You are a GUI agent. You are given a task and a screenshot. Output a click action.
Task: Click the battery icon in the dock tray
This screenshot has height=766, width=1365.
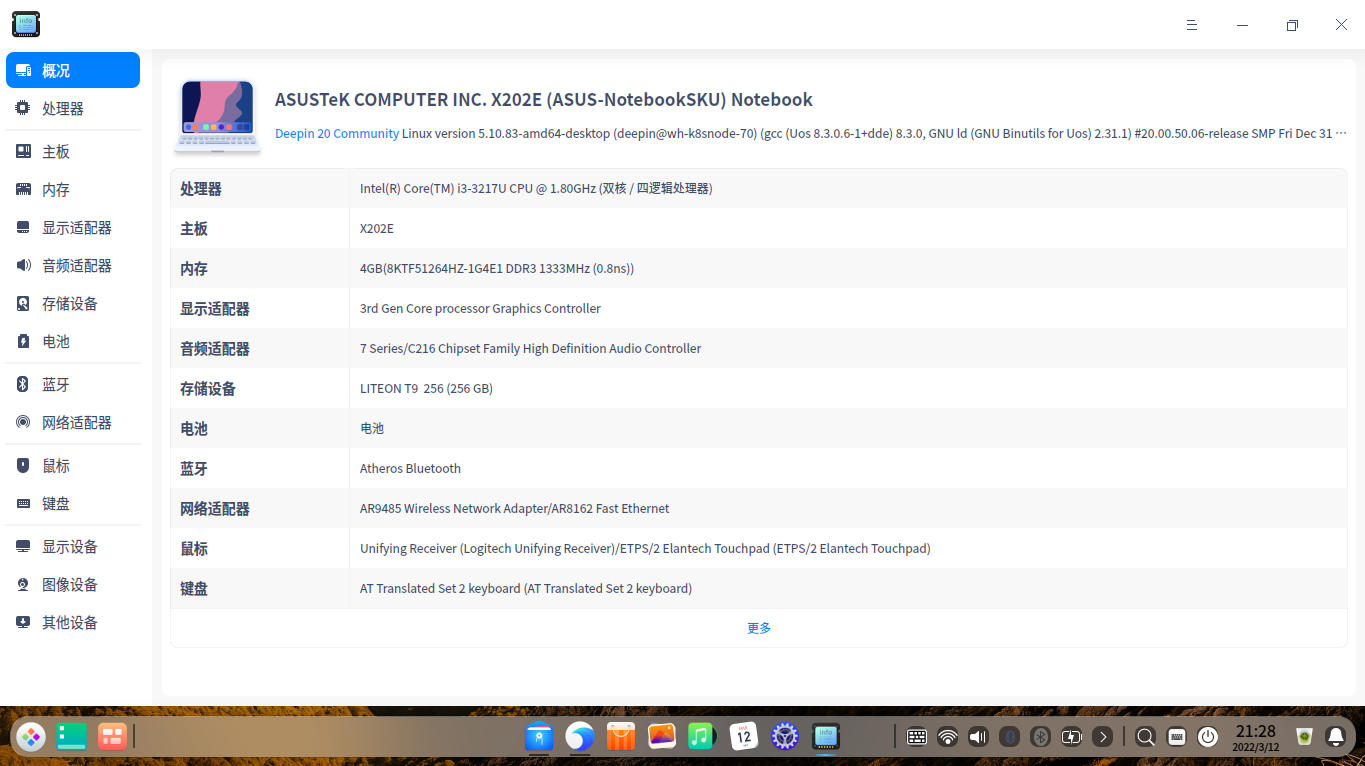click(x=1072, y=737)
